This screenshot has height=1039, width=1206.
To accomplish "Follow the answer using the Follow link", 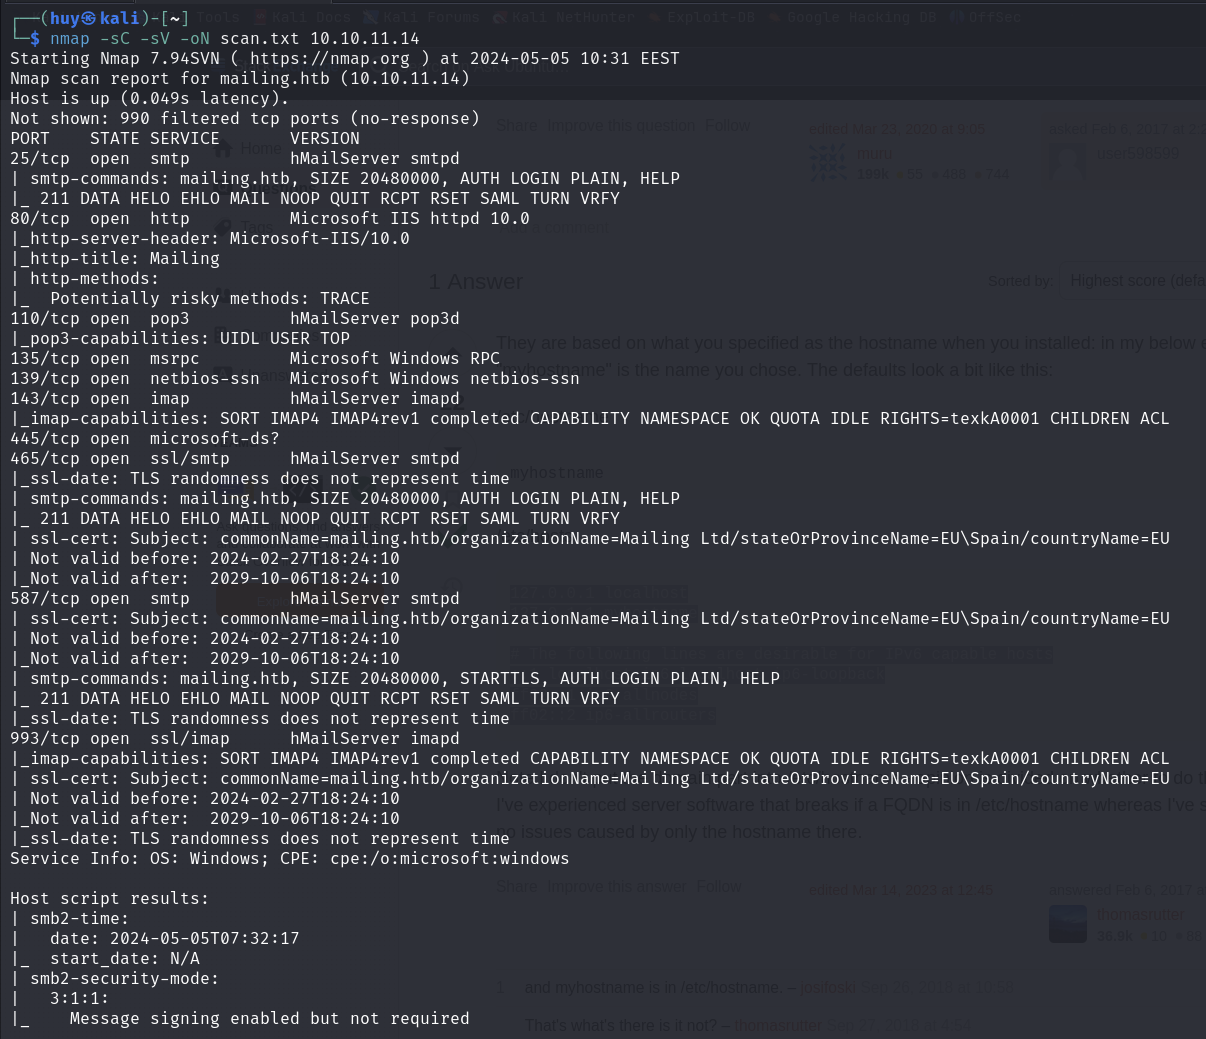I will [719, 887].
